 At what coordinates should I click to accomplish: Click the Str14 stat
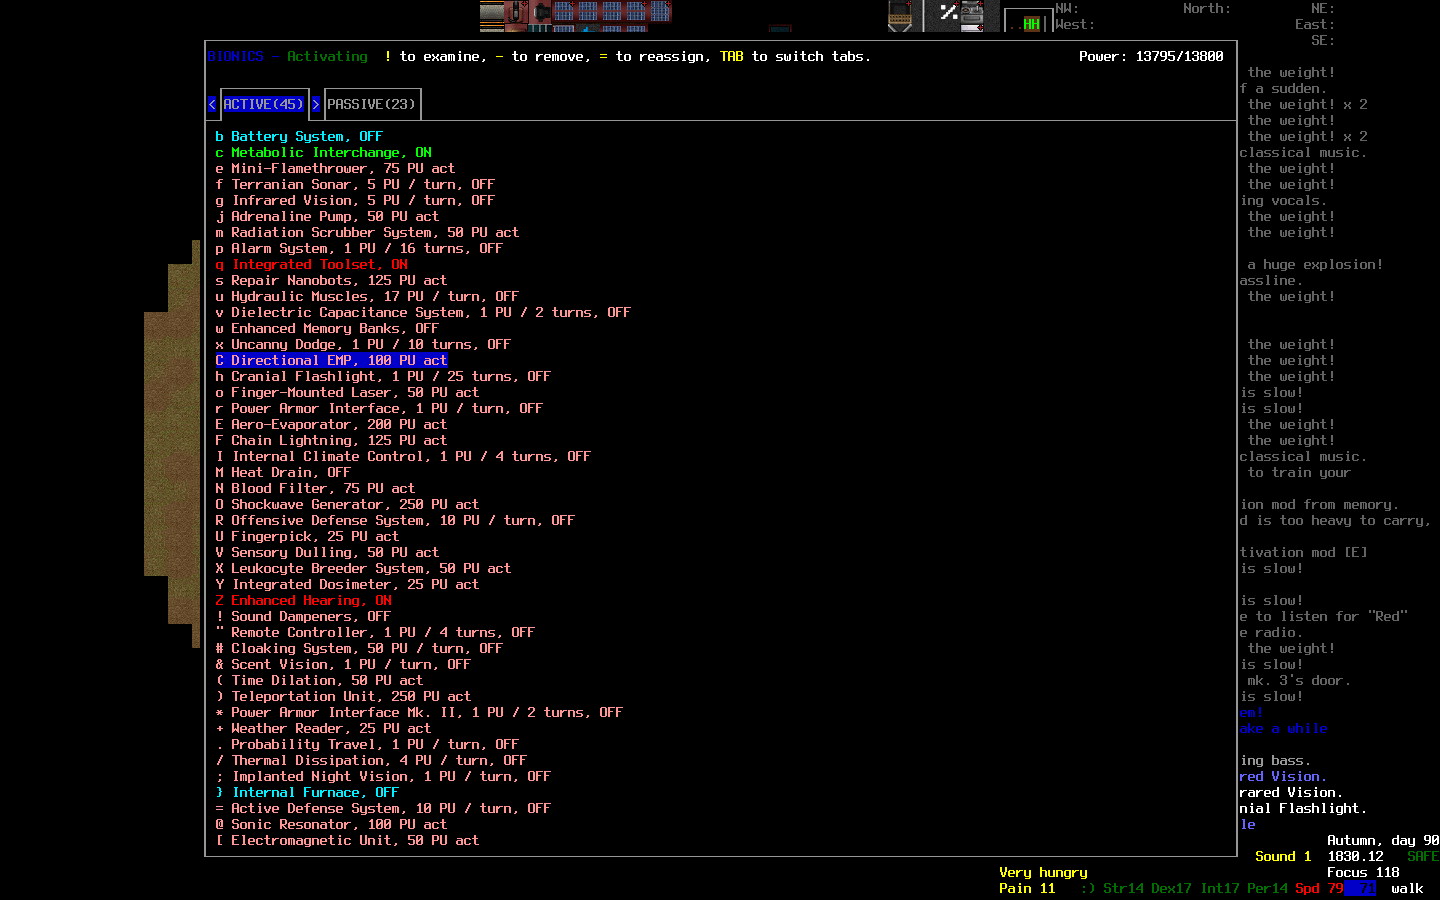click(x=1123, y=888)
